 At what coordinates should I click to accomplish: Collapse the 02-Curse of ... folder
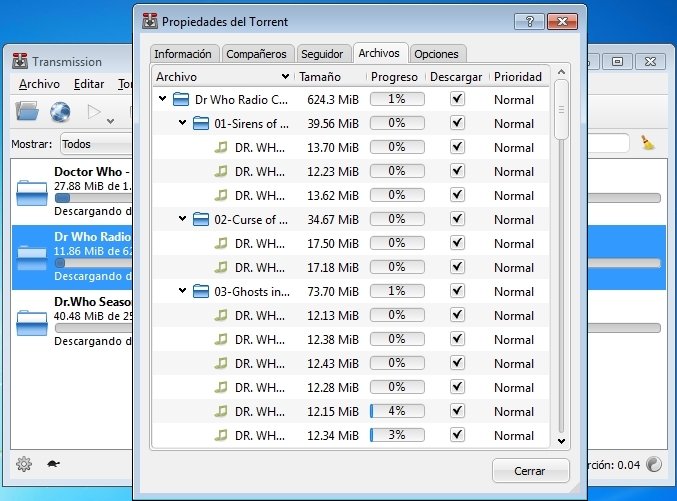click(x=183, y=219)
